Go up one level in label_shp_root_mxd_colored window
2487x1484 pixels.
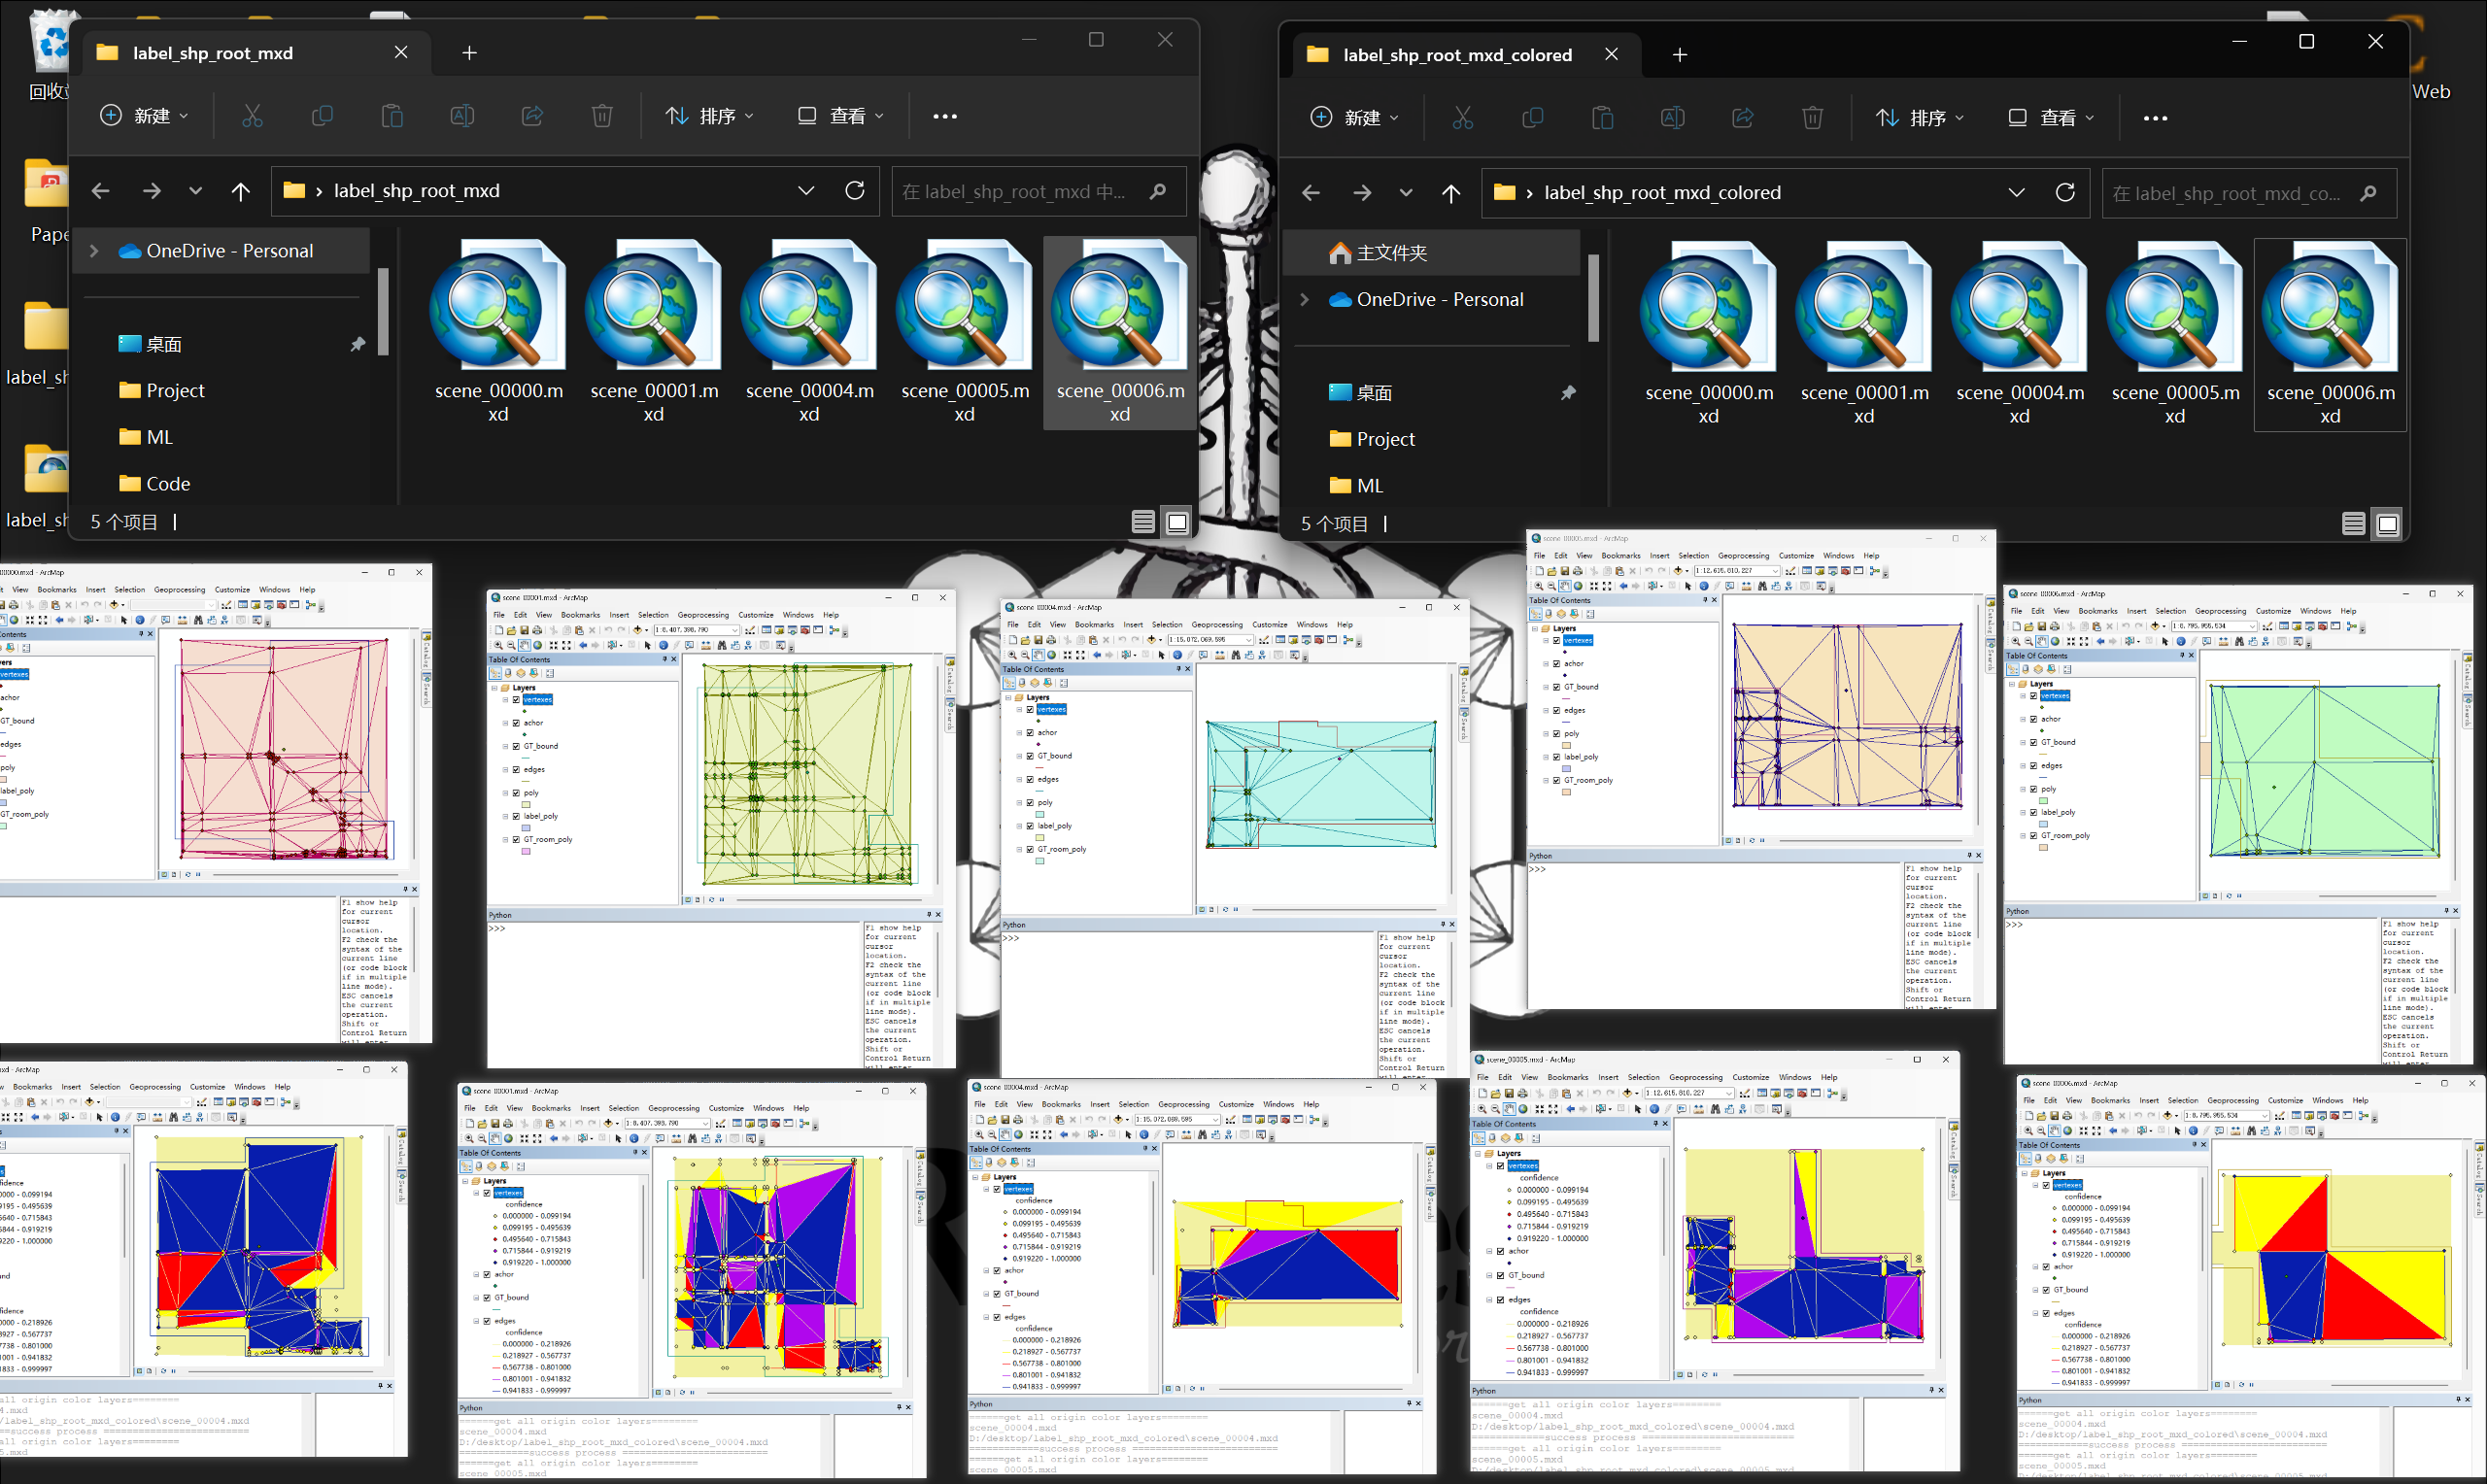point(1451,193)
